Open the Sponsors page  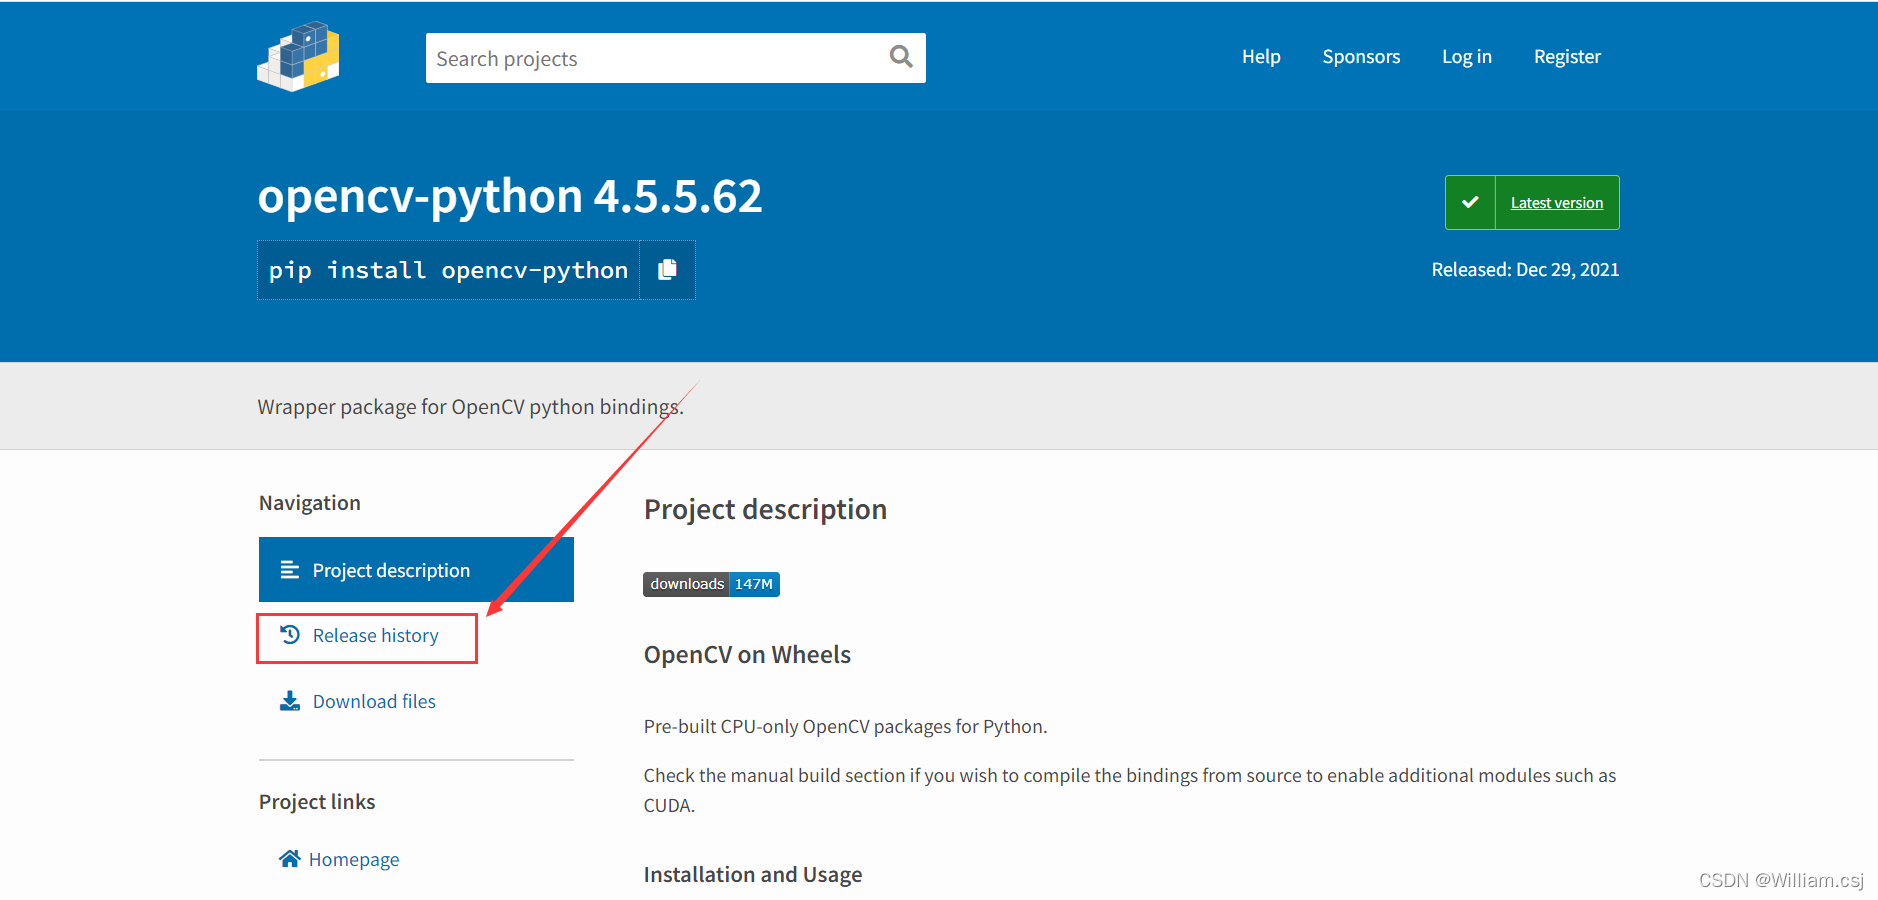(x=1361, y=56)
